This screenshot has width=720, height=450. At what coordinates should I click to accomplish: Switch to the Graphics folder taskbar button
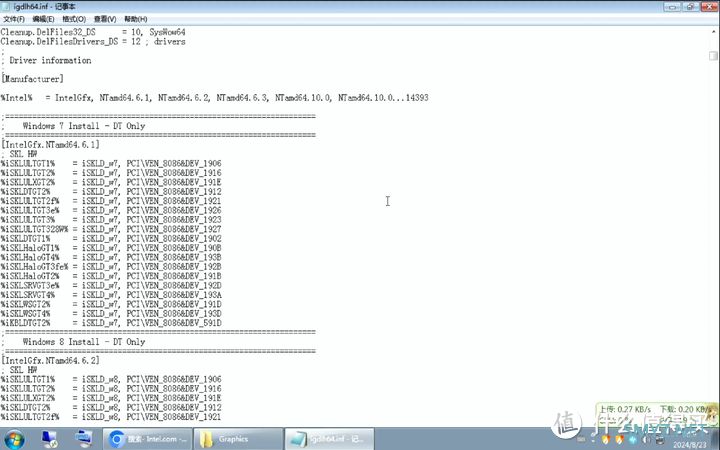238,439
